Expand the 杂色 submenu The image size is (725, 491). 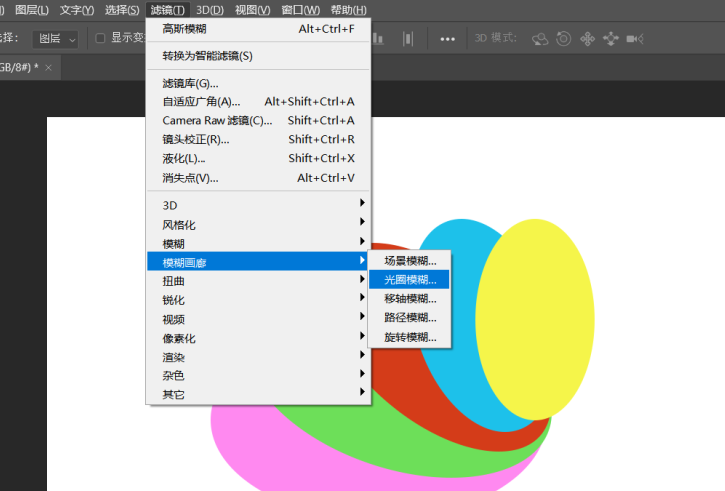[258, 375]
